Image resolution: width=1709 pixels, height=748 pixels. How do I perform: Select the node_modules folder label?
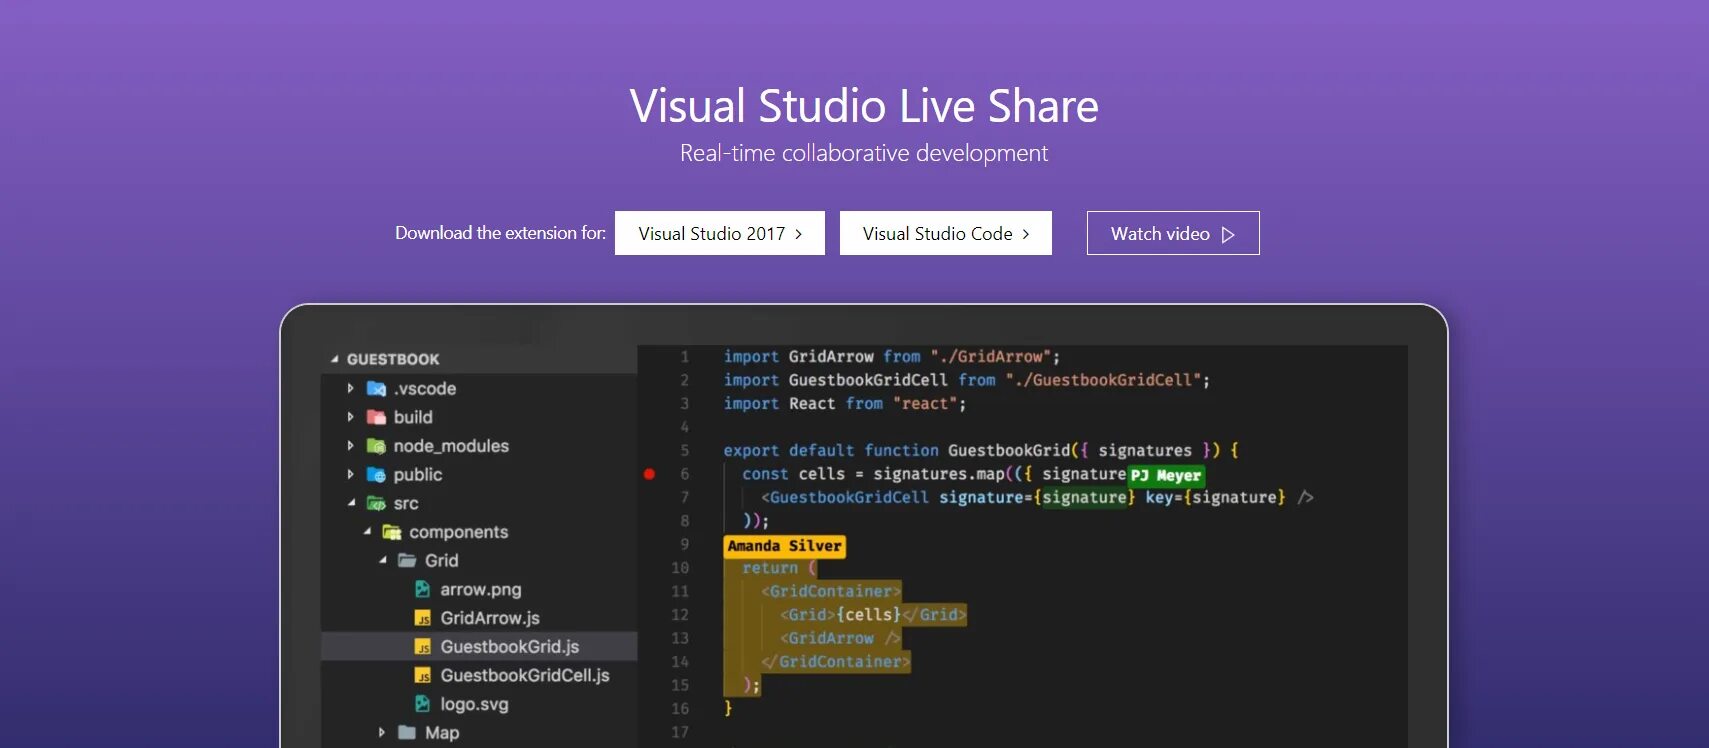click(x=451, y=446)
